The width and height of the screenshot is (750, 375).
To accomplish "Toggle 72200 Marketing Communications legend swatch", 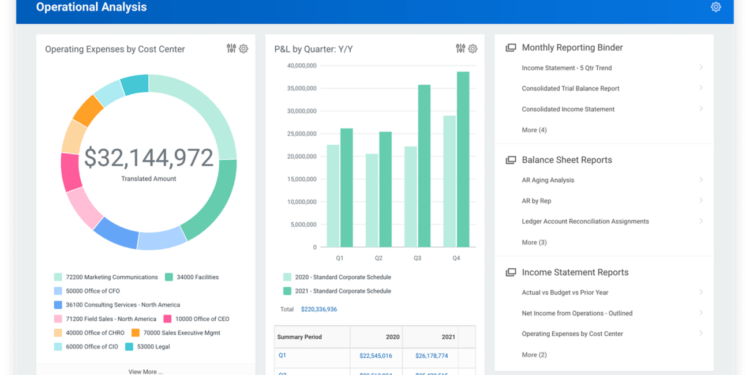I will pos(58,277).
